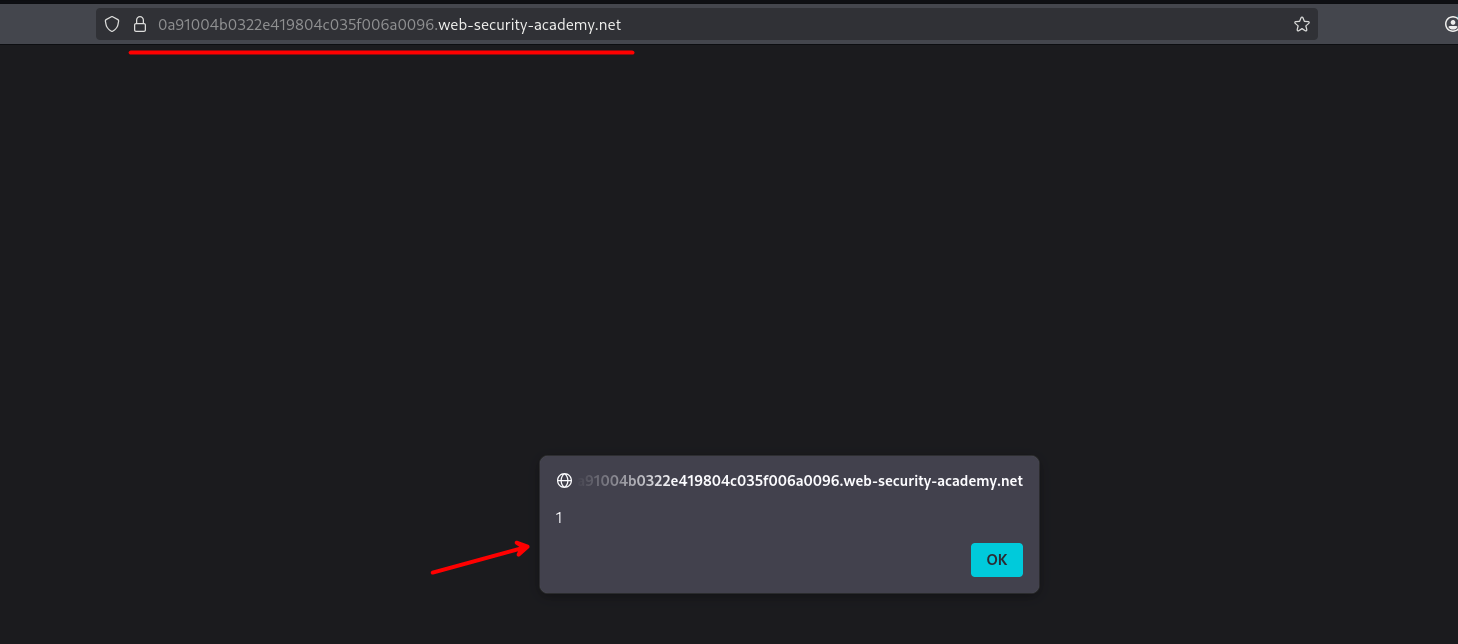Click the globe icon in alert dialog
This screenshot has width=1458, height=644.
click(564, 481)
